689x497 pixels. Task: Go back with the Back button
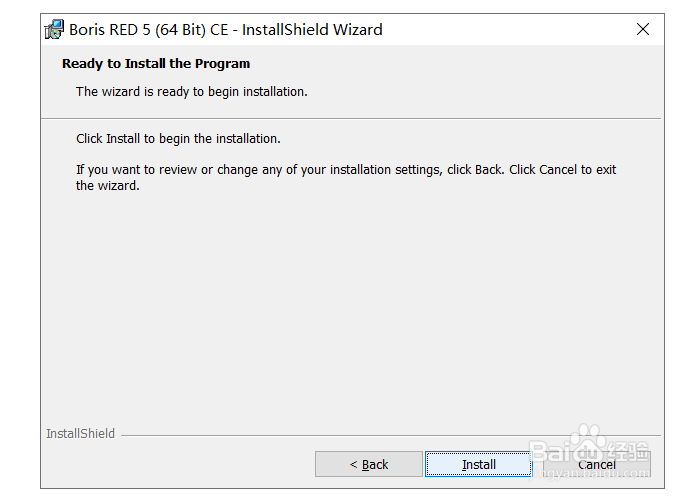(369, 464)
